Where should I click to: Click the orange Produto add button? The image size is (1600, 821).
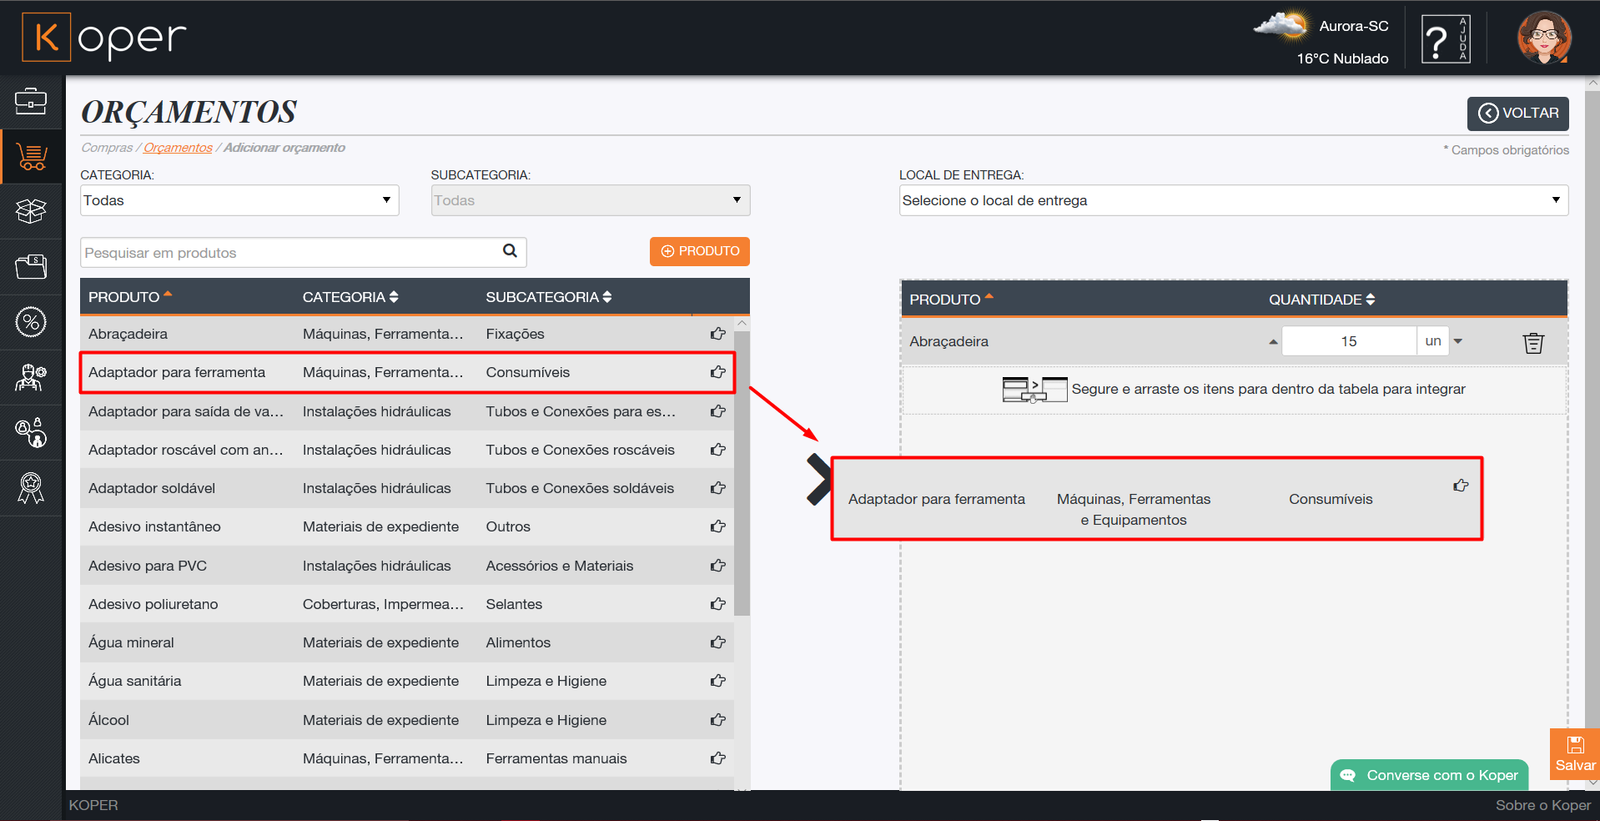click(x=699, y=252)
